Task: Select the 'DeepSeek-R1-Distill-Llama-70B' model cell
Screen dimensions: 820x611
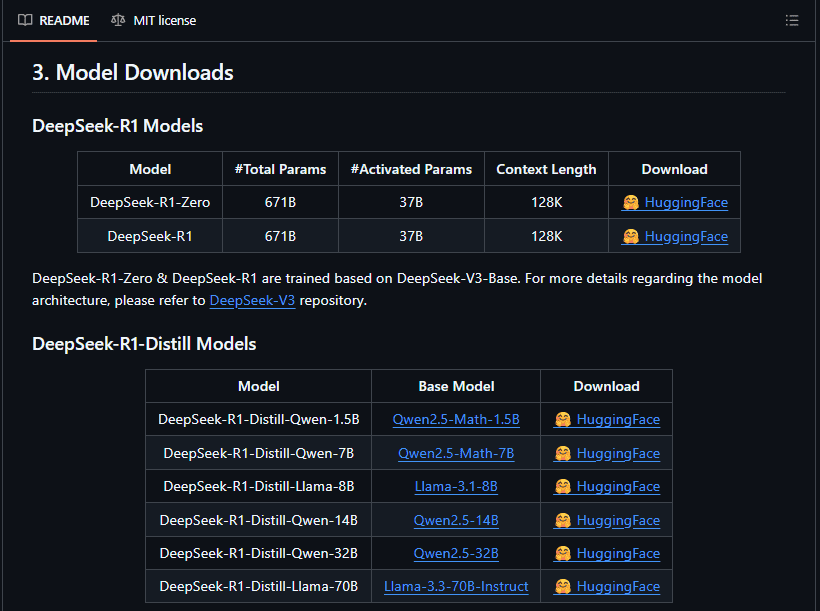Action: [x=259, y=586]
